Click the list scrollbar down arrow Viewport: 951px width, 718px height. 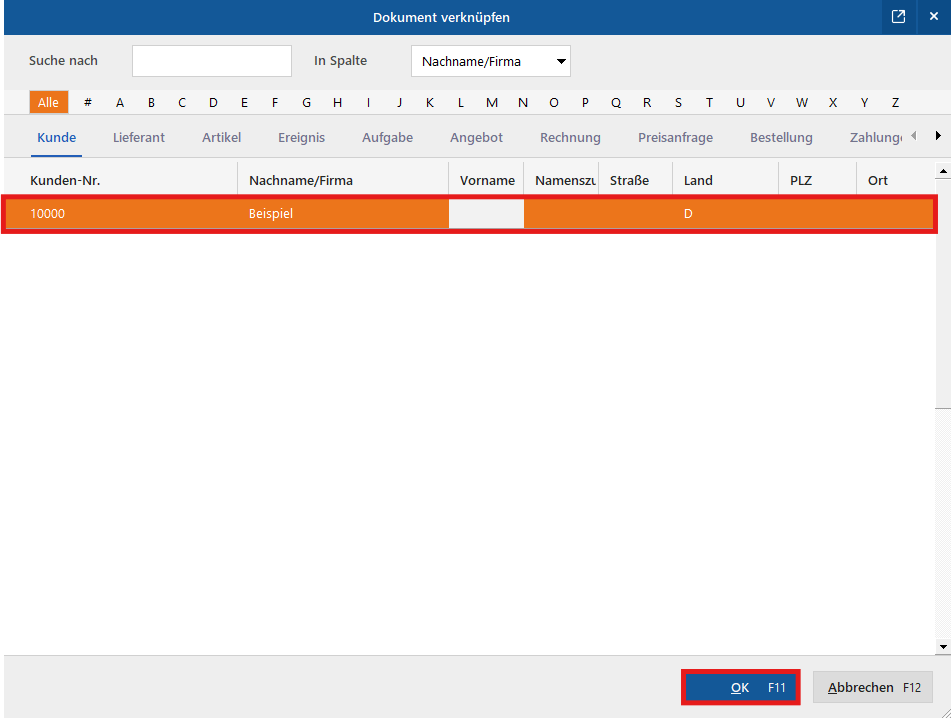(x=943, y=646)
